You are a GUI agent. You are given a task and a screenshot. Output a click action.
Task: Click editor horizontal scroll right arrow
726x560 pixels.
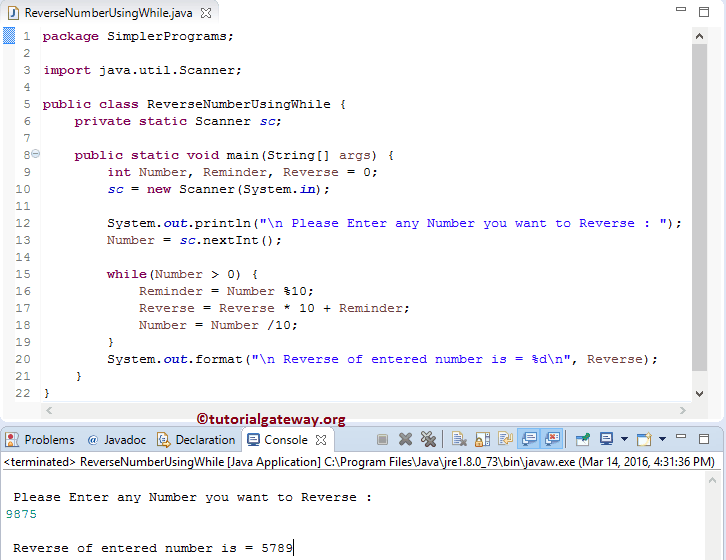(682, 410)
